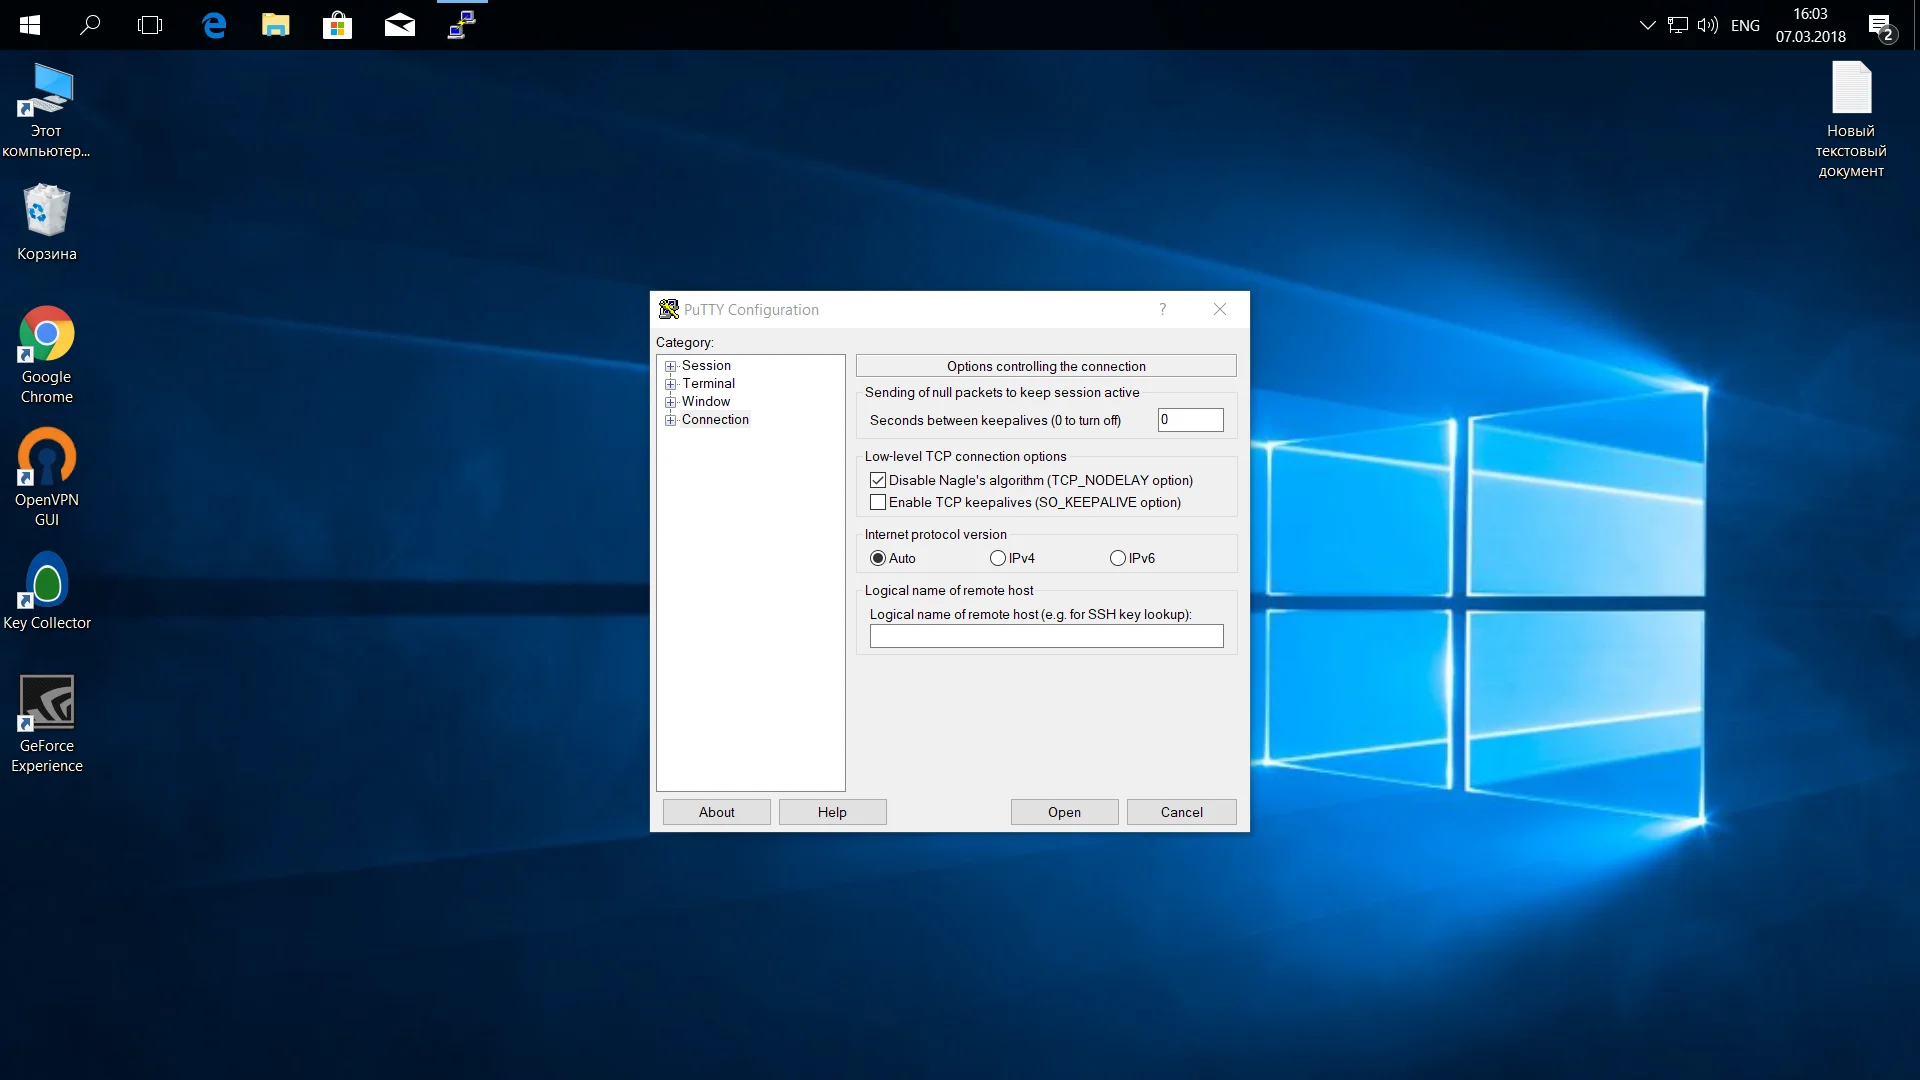The width and height of the screenshot is (1920, 1080).
Task: Click the About button
Action: [716, 812]
